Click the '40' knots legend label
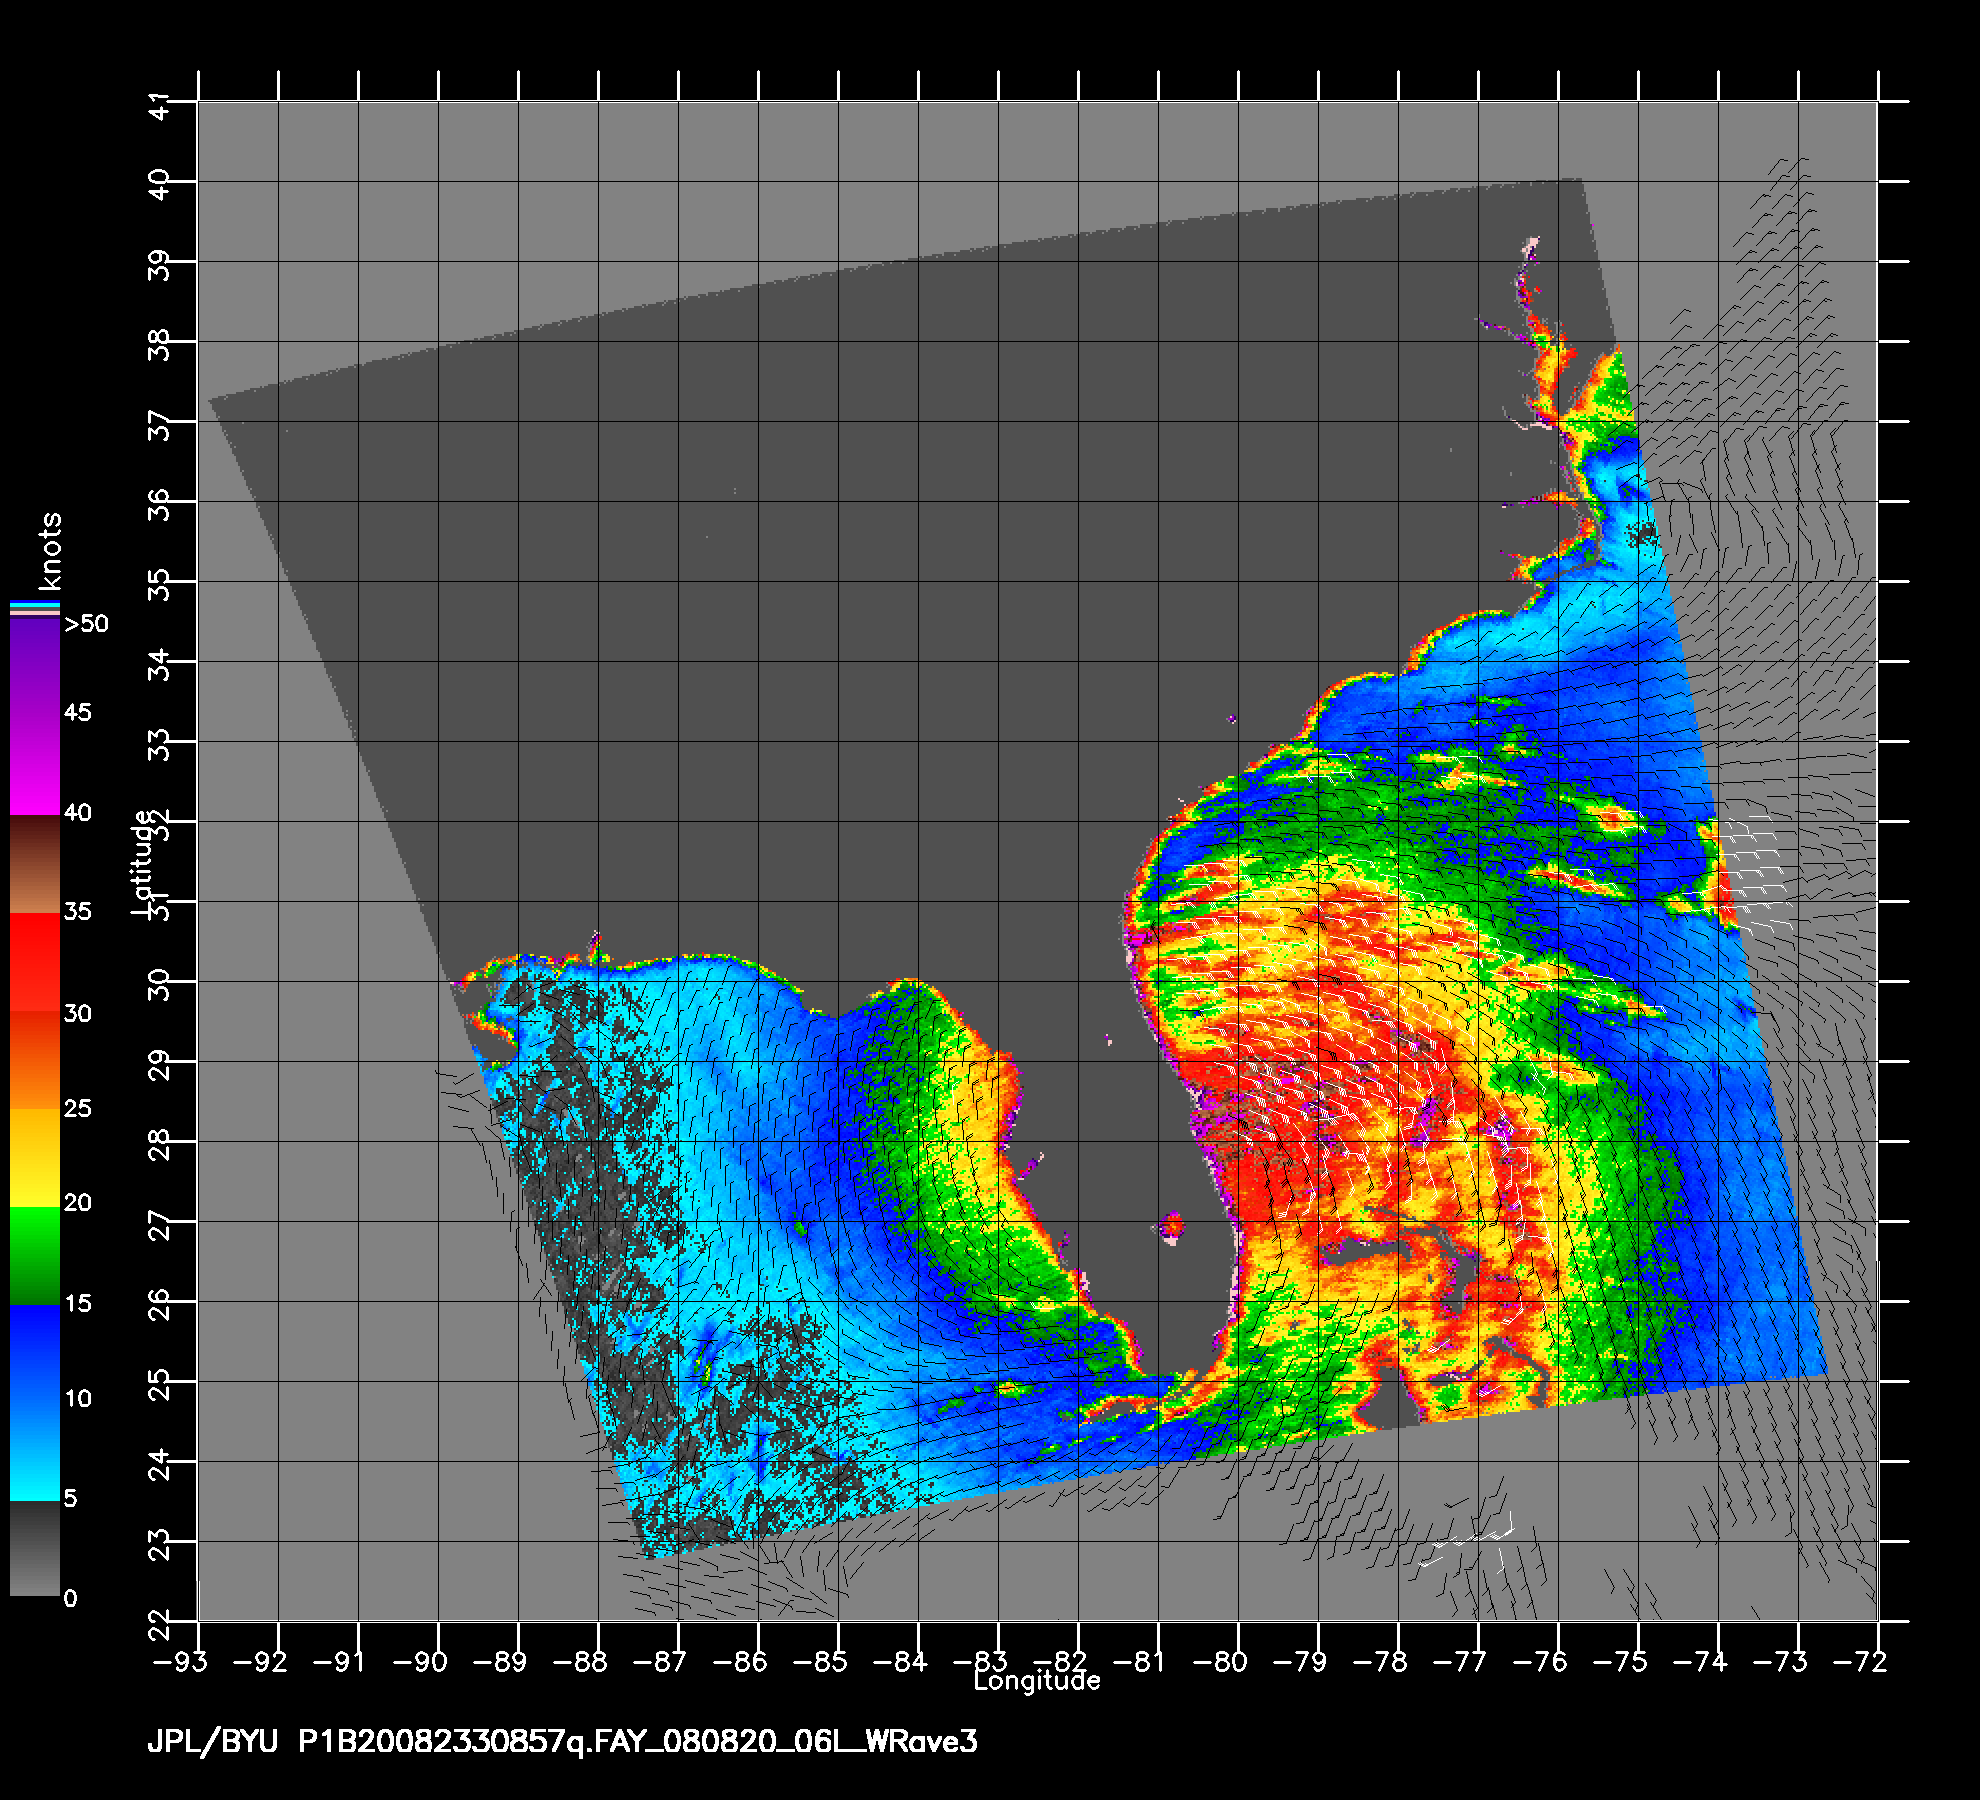This screenshot has width=1980, height=1800. tap(77, 812)
